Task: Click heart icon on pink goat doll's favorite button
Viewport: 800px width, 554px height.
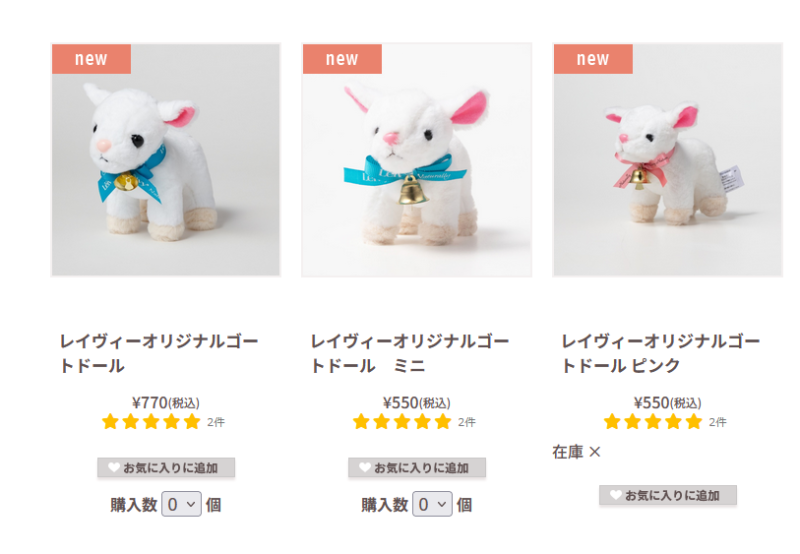Action: [616, 495]
